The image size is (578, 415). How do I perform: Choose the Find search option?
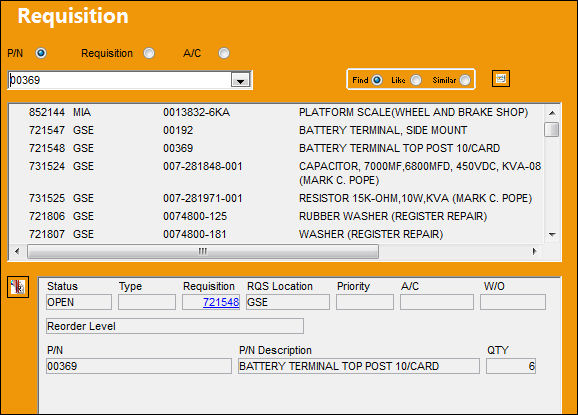click(x=377, y=80)
